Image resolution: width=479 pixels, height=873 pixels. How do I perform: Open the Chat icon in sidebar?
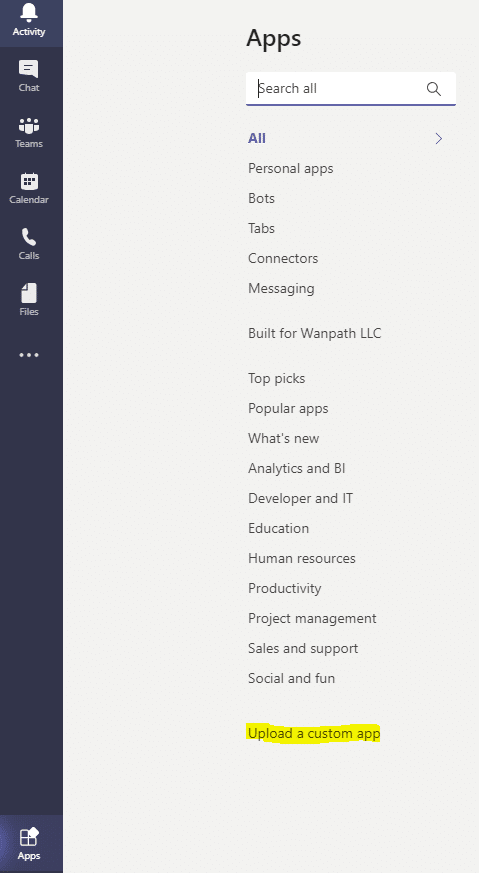pos(28,68)
